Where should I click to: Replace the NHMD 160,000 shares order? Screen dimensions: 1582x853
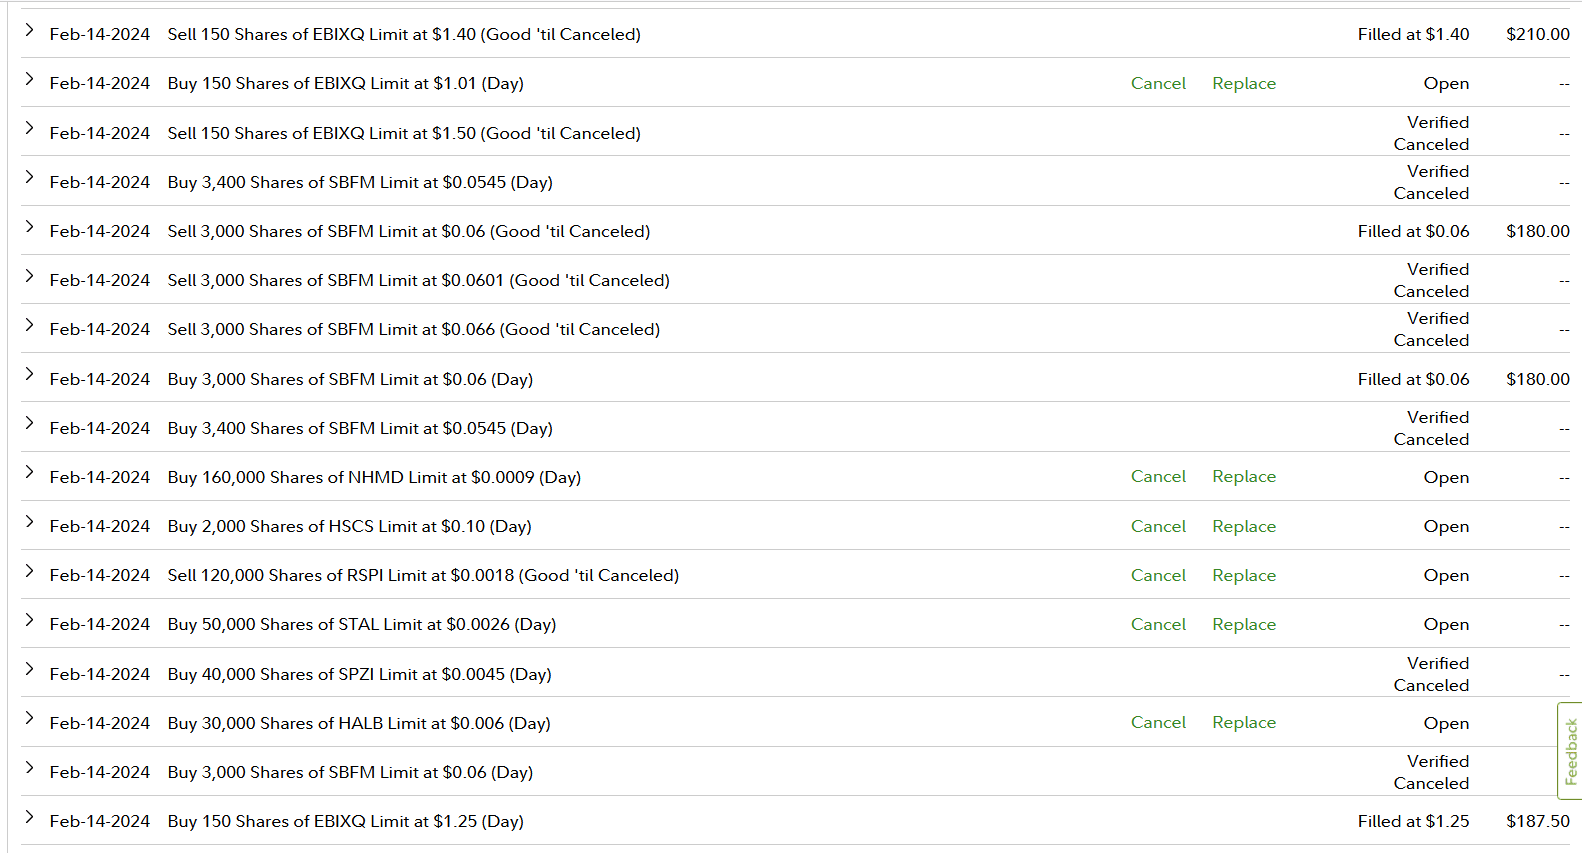point(1244,477)
